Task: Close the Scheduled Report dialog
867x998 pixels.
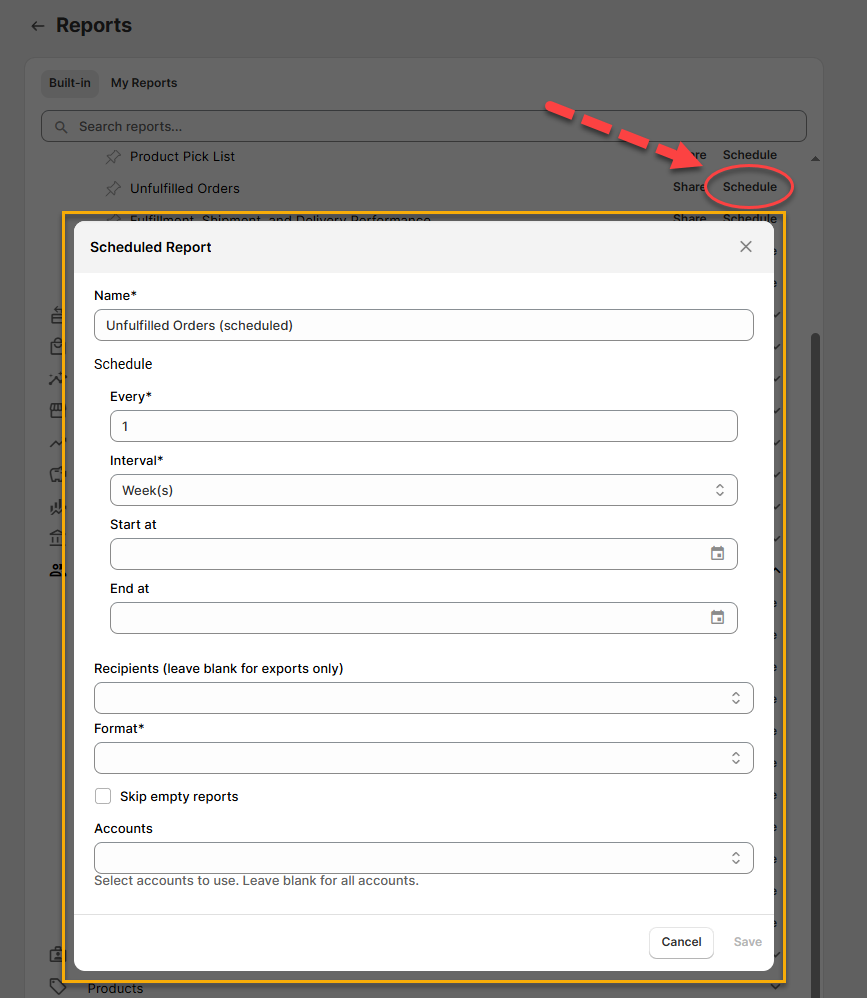Action: point(745,247)
